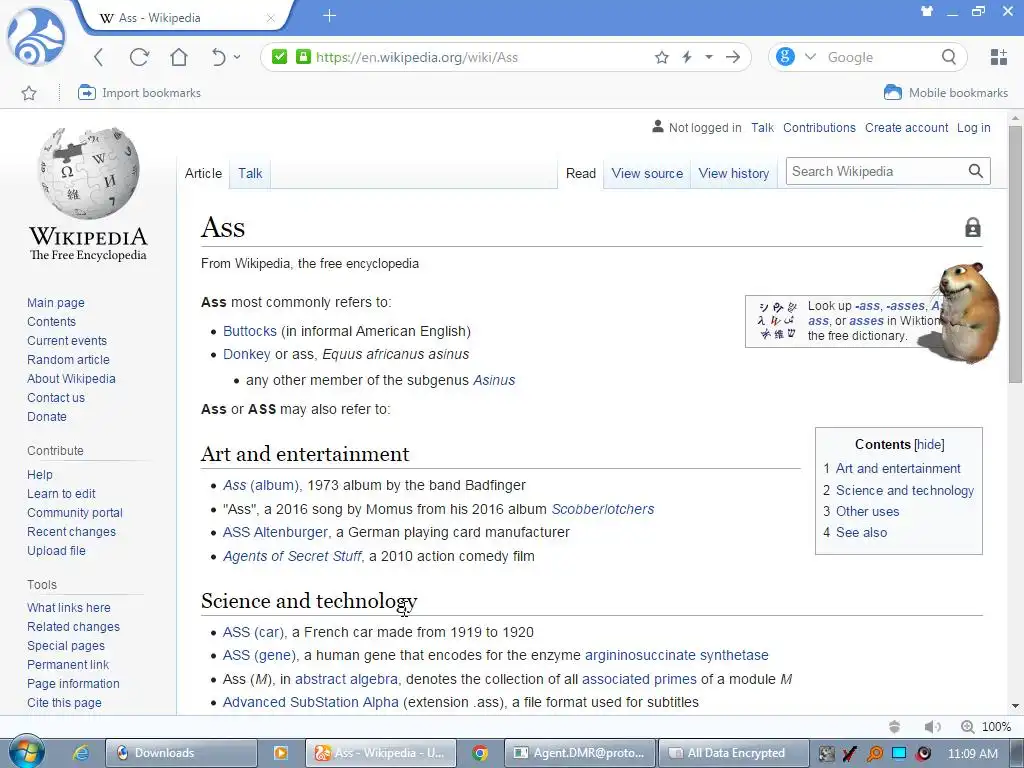Expand the address bar dropdown arrow
Screen dimensions: 1024x768
(709, 57)
